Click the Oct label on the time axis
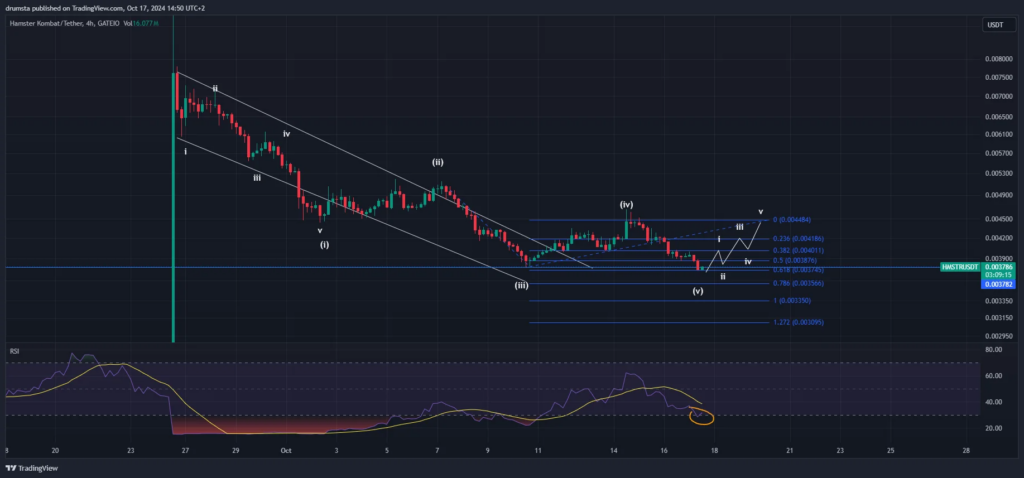Screen dimensions: 1024x478 [x=286, y=451]
